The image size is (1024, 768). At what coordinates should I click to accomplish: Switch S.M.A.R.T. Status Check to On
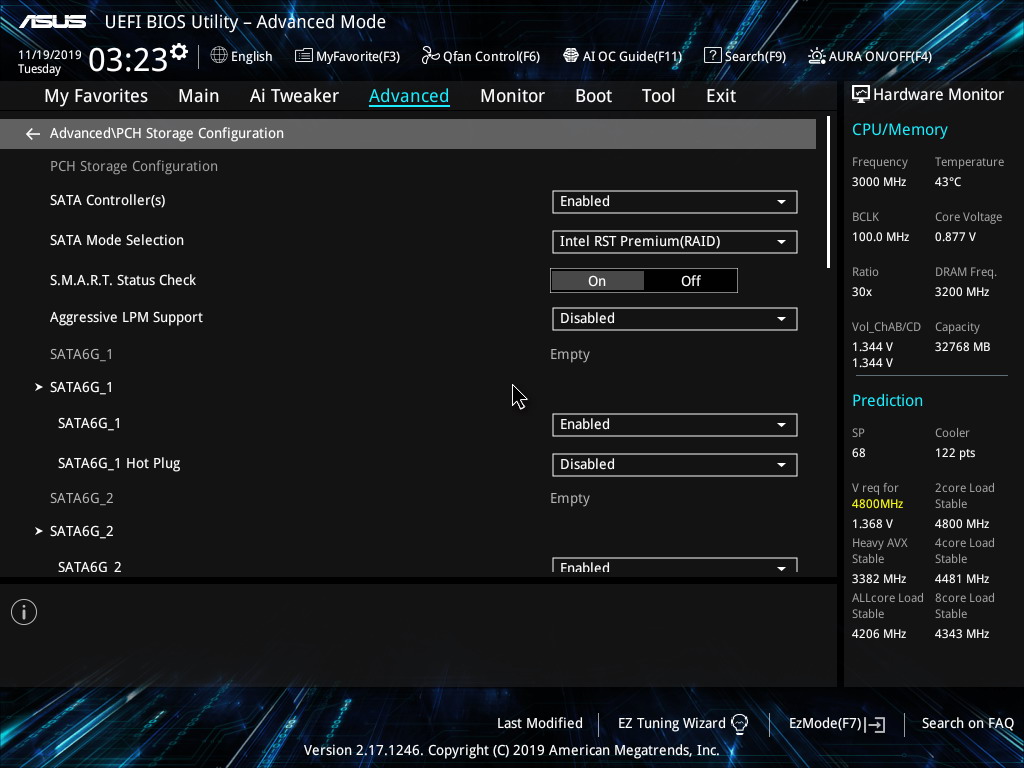(597, 281)
